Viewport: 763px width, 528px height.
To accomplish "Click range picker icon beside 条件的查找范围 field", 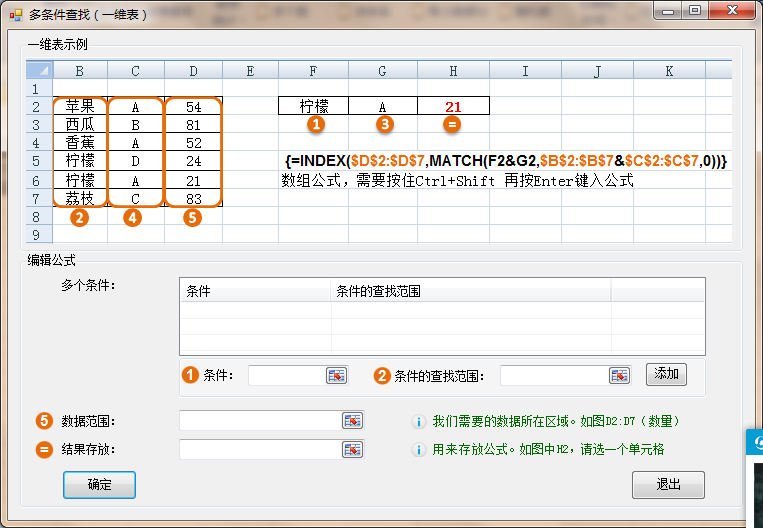I will coord(620,375).
